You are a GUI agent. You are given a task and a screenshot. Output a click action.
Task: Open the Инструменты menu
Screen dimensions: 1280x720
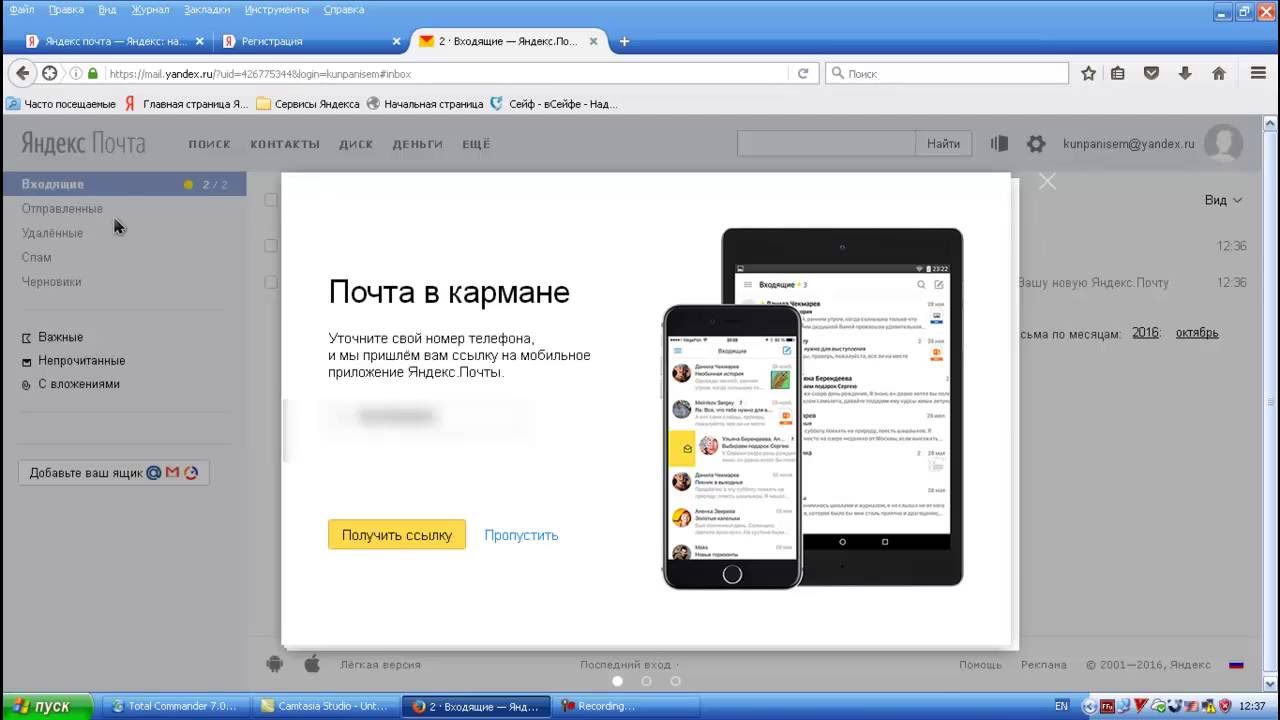click(278, 9)
